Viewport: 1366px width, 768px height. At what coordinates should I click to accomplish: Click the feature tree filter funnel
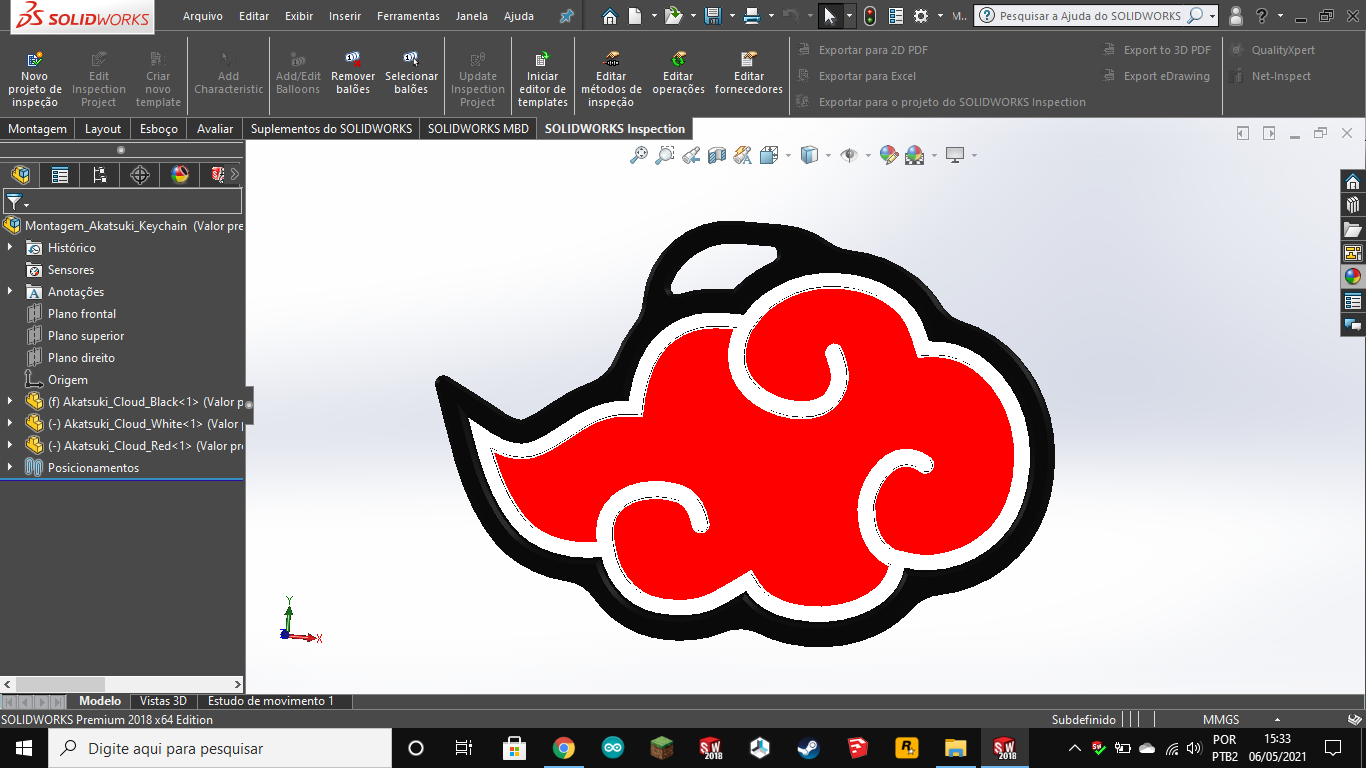pos(13,202)
